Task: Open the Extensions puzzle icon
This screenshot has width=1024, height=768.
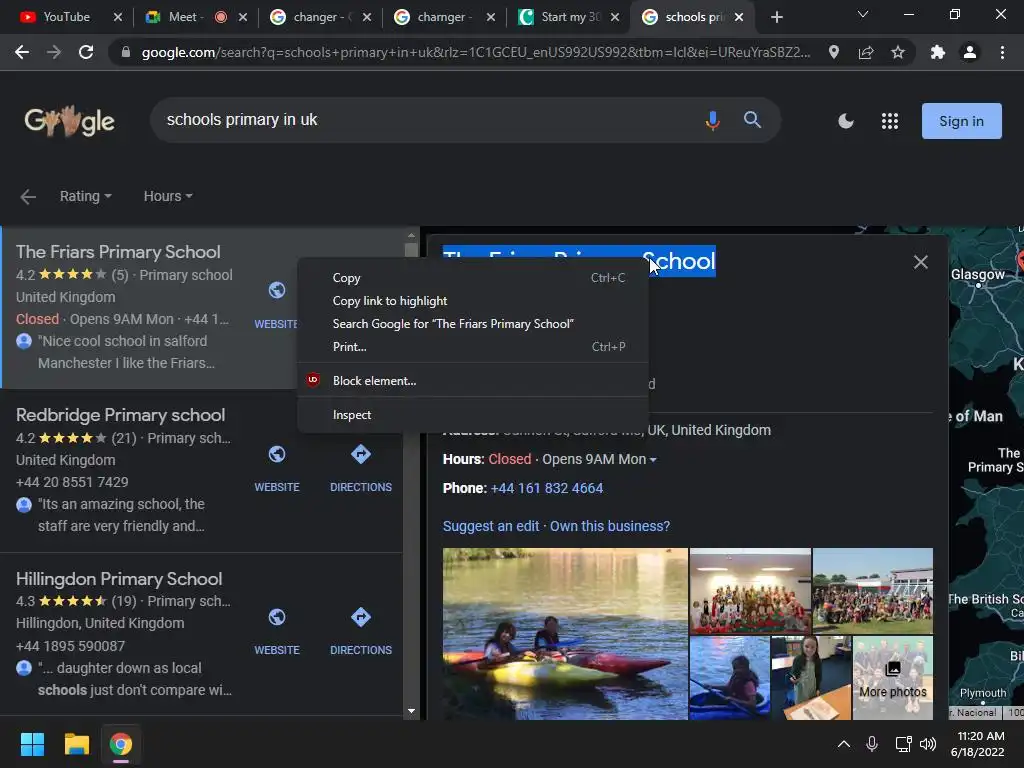Action: click(x=938, y=52)
